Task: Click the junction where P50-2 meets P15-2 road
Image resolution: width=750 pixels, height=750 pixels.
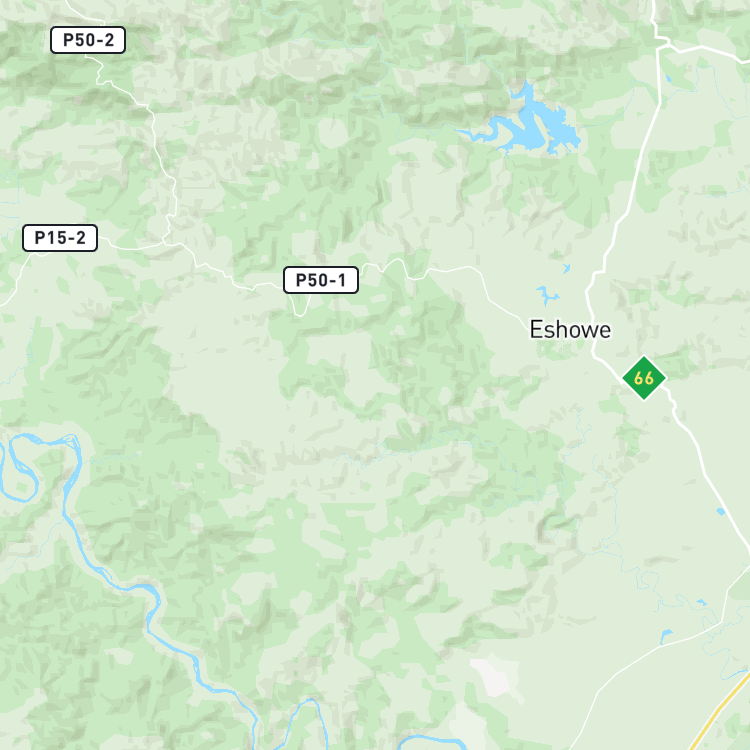Action: point(165,243)
